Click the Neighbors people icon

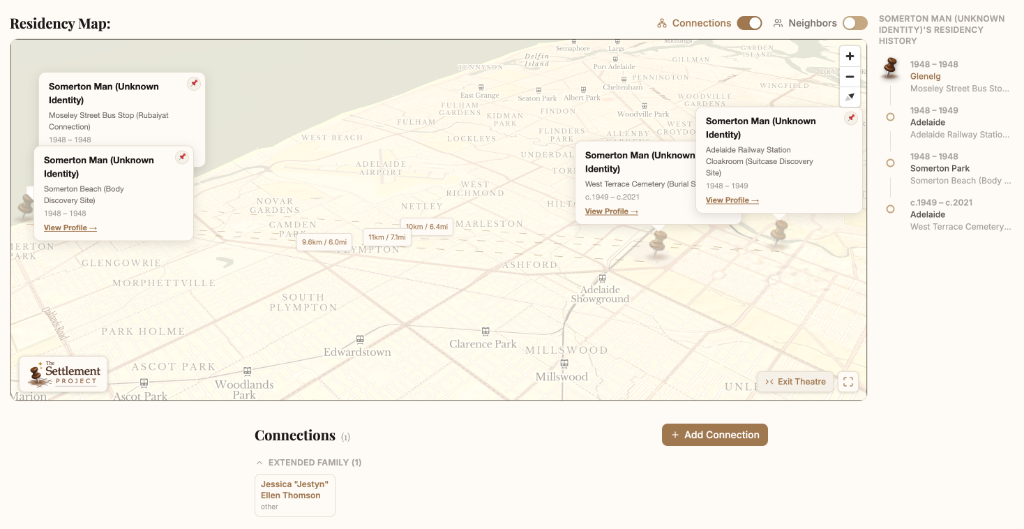pos(778,24)
